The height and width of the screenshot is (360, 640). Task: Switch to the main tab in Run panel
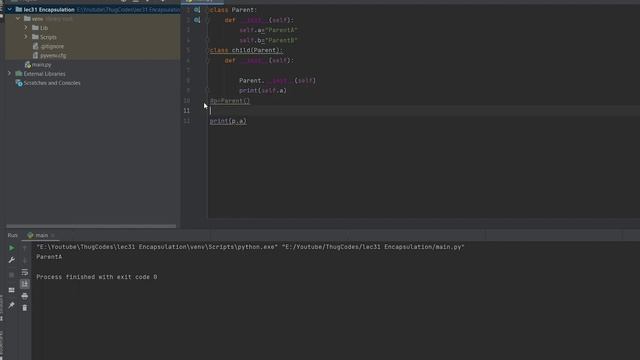[42, 235]
